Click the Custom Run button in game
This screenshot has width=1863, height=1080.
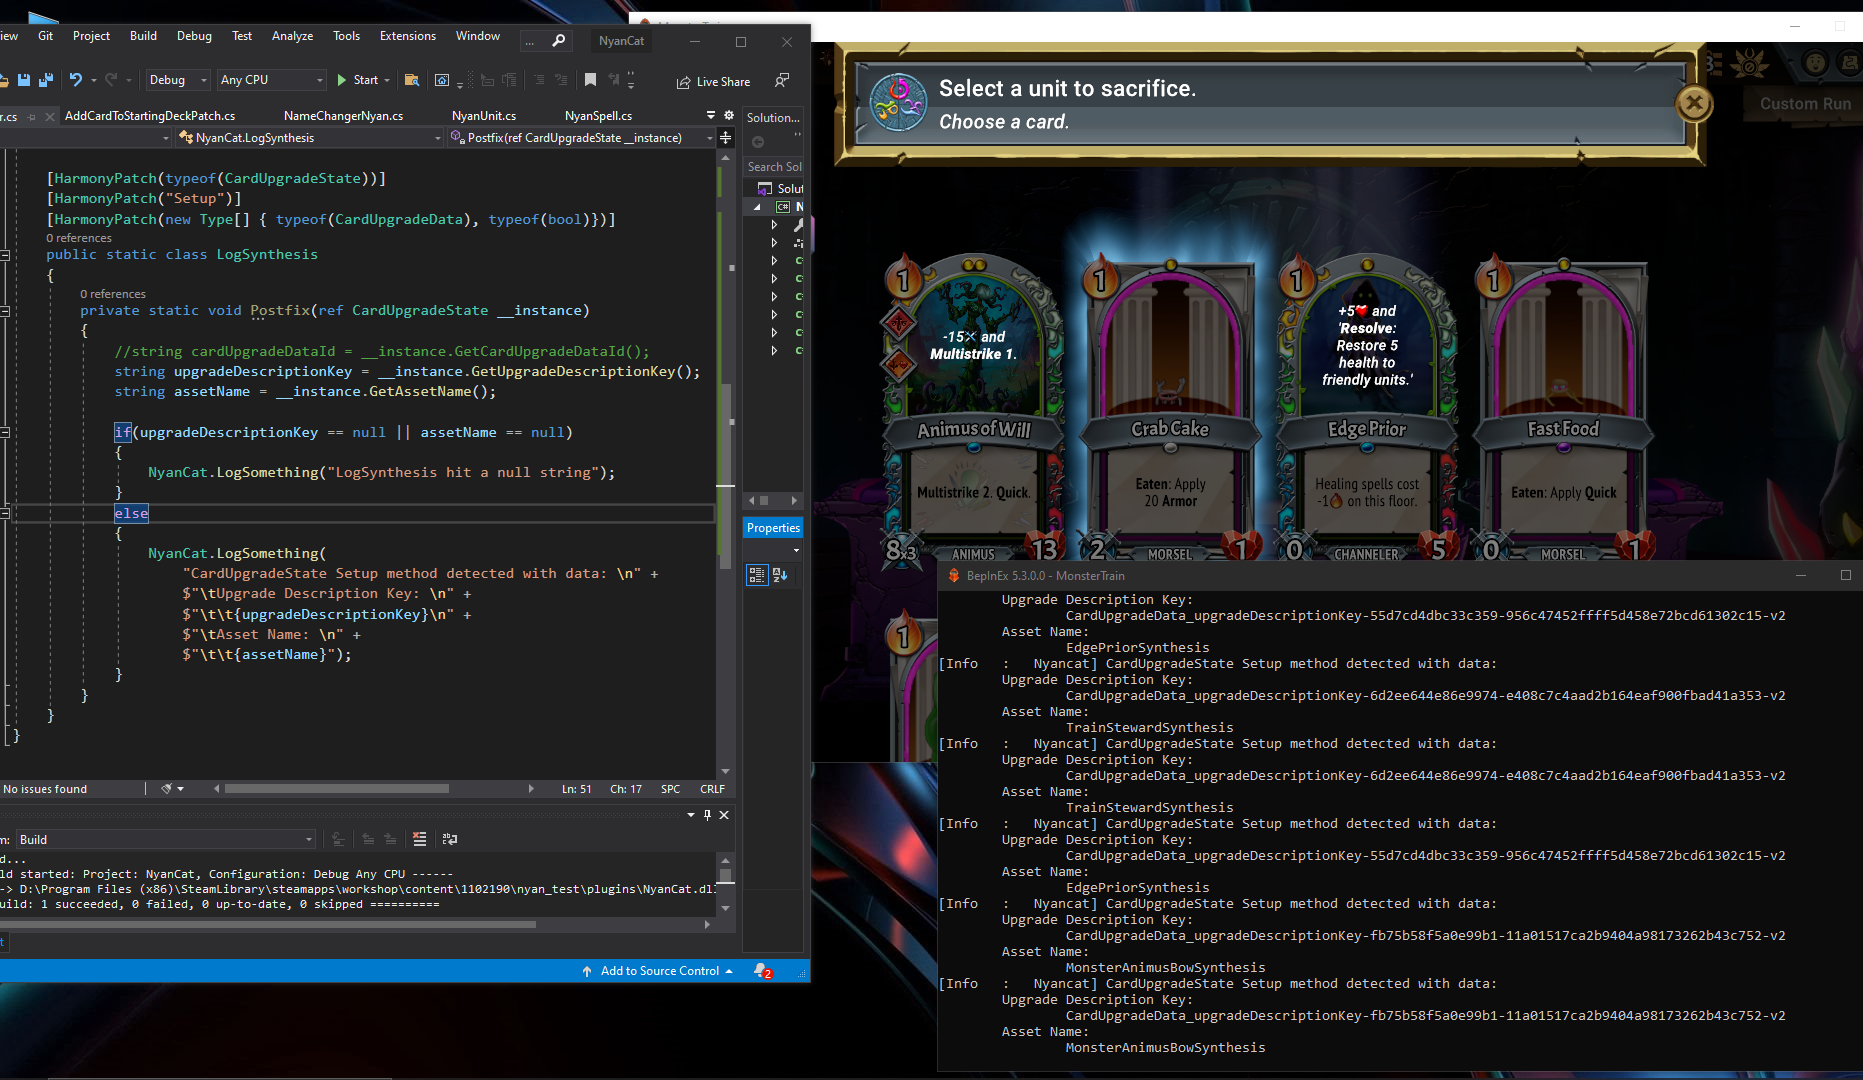pos(1805,103)
